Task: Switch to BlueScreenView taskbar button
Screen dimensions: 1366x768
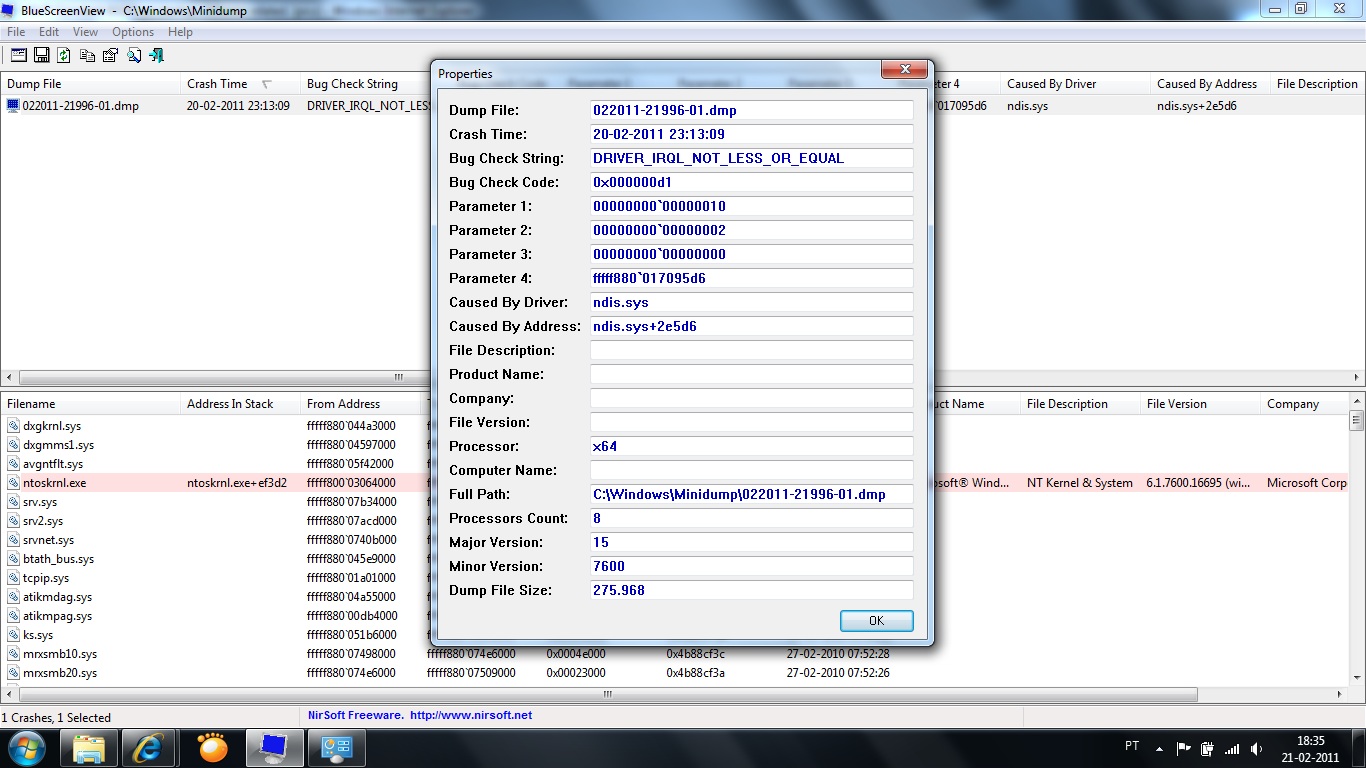Action: (273, 748)
